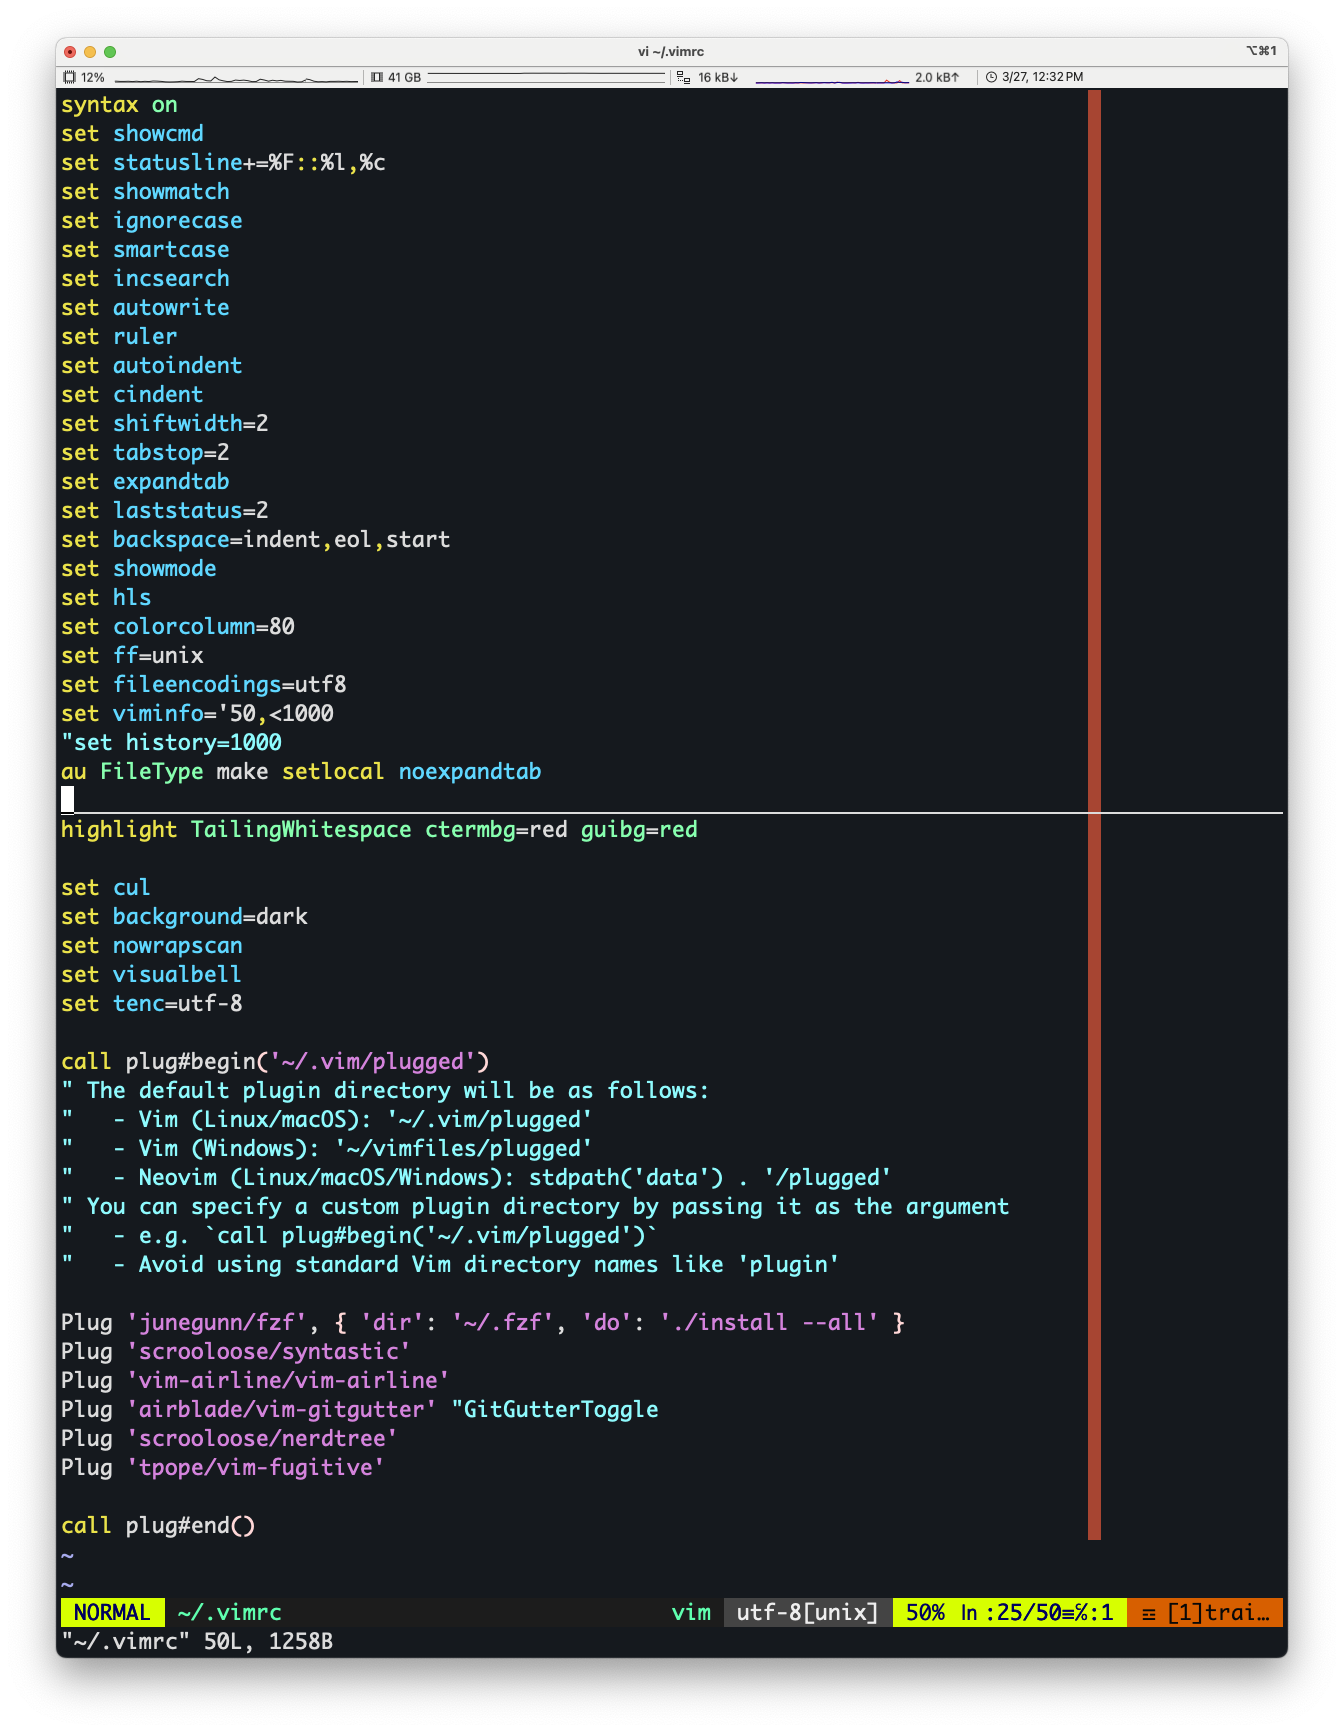Click the 'call plug#end()' line

click(x=158, y=1526)
